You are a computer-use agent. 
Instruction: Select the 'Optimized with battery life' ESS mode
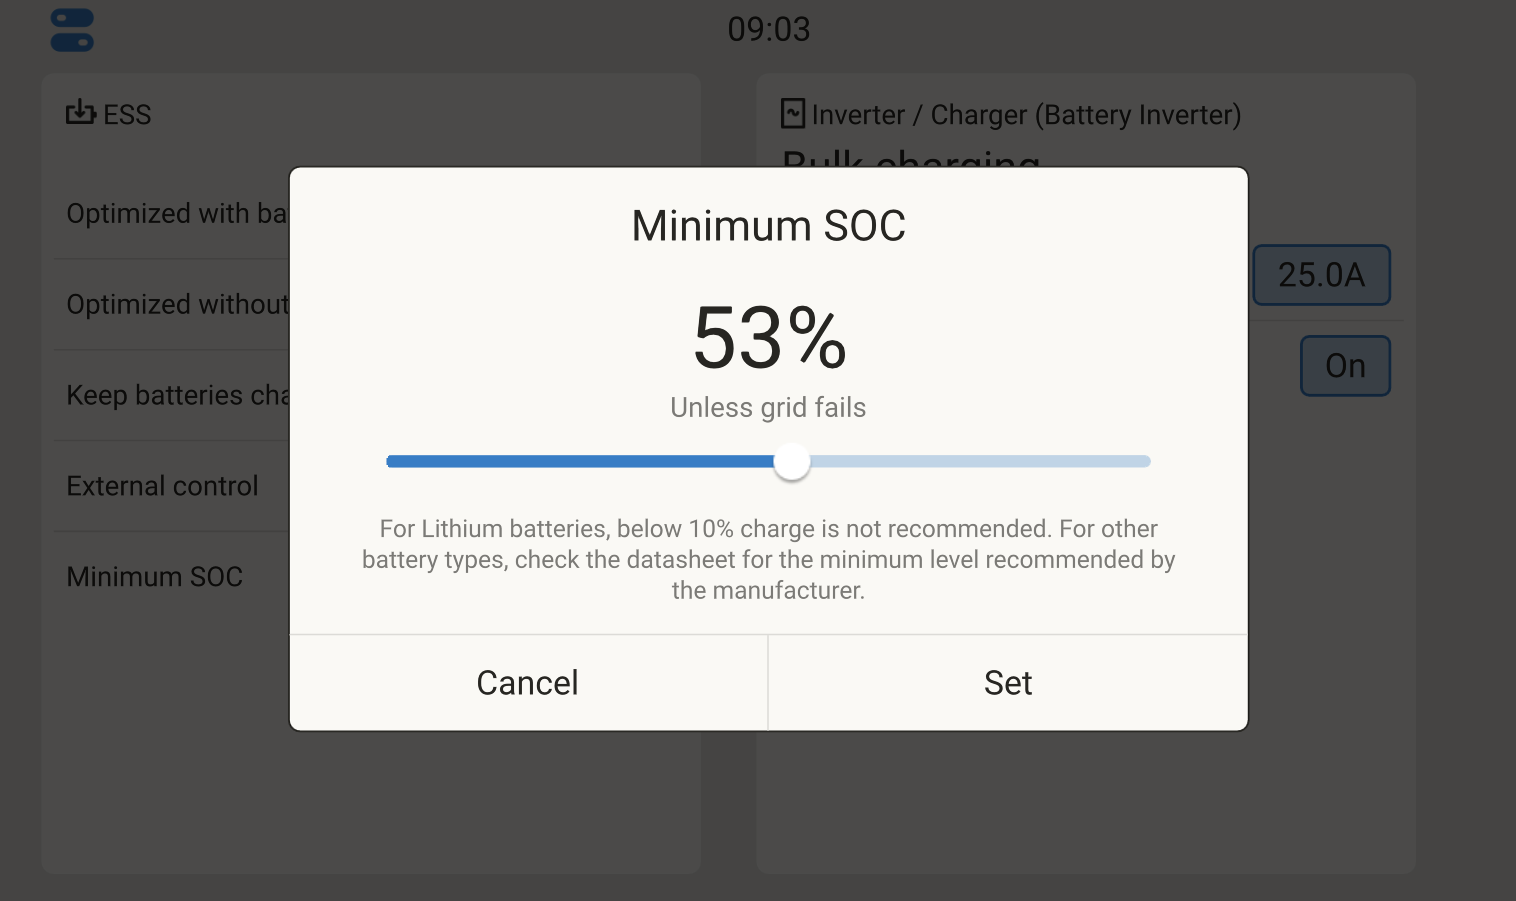click(176, 213)
